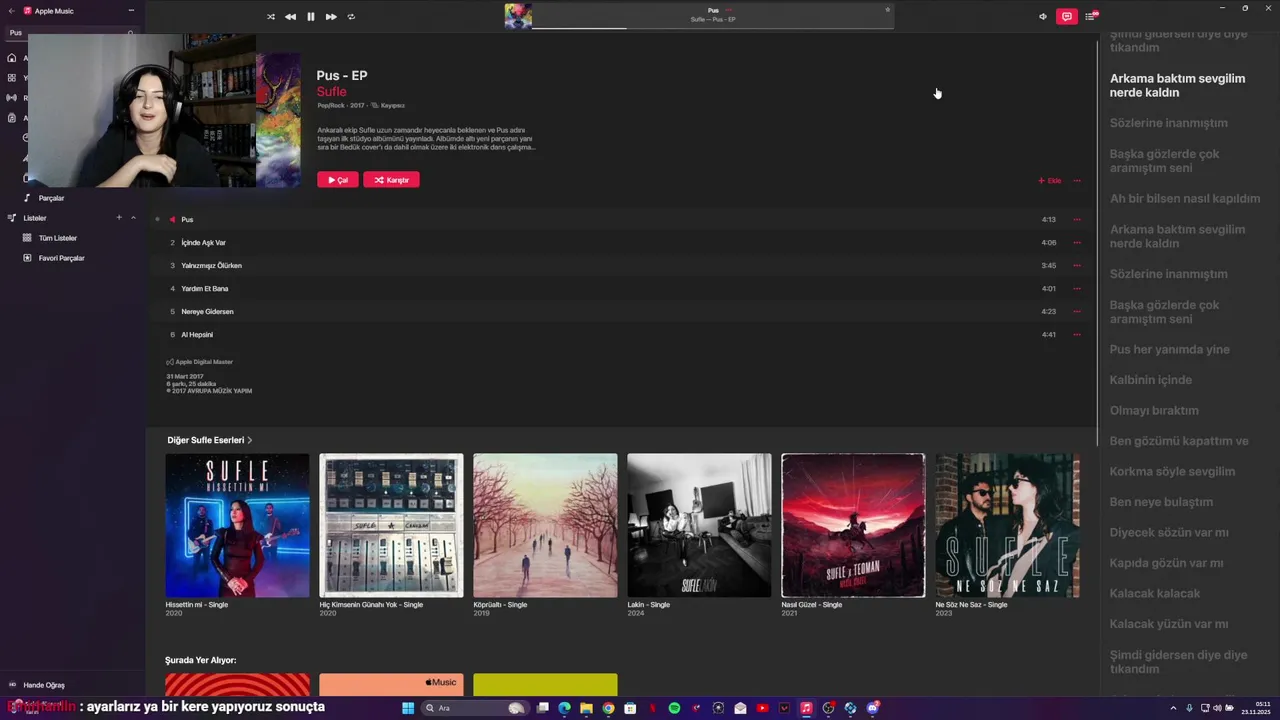Image resolution: width=1280 pixels, height=720 pixels.
Task: Open more options for Yalnızmışız Ölürken
Action: pyautogui.click(x=1077, y=266)
